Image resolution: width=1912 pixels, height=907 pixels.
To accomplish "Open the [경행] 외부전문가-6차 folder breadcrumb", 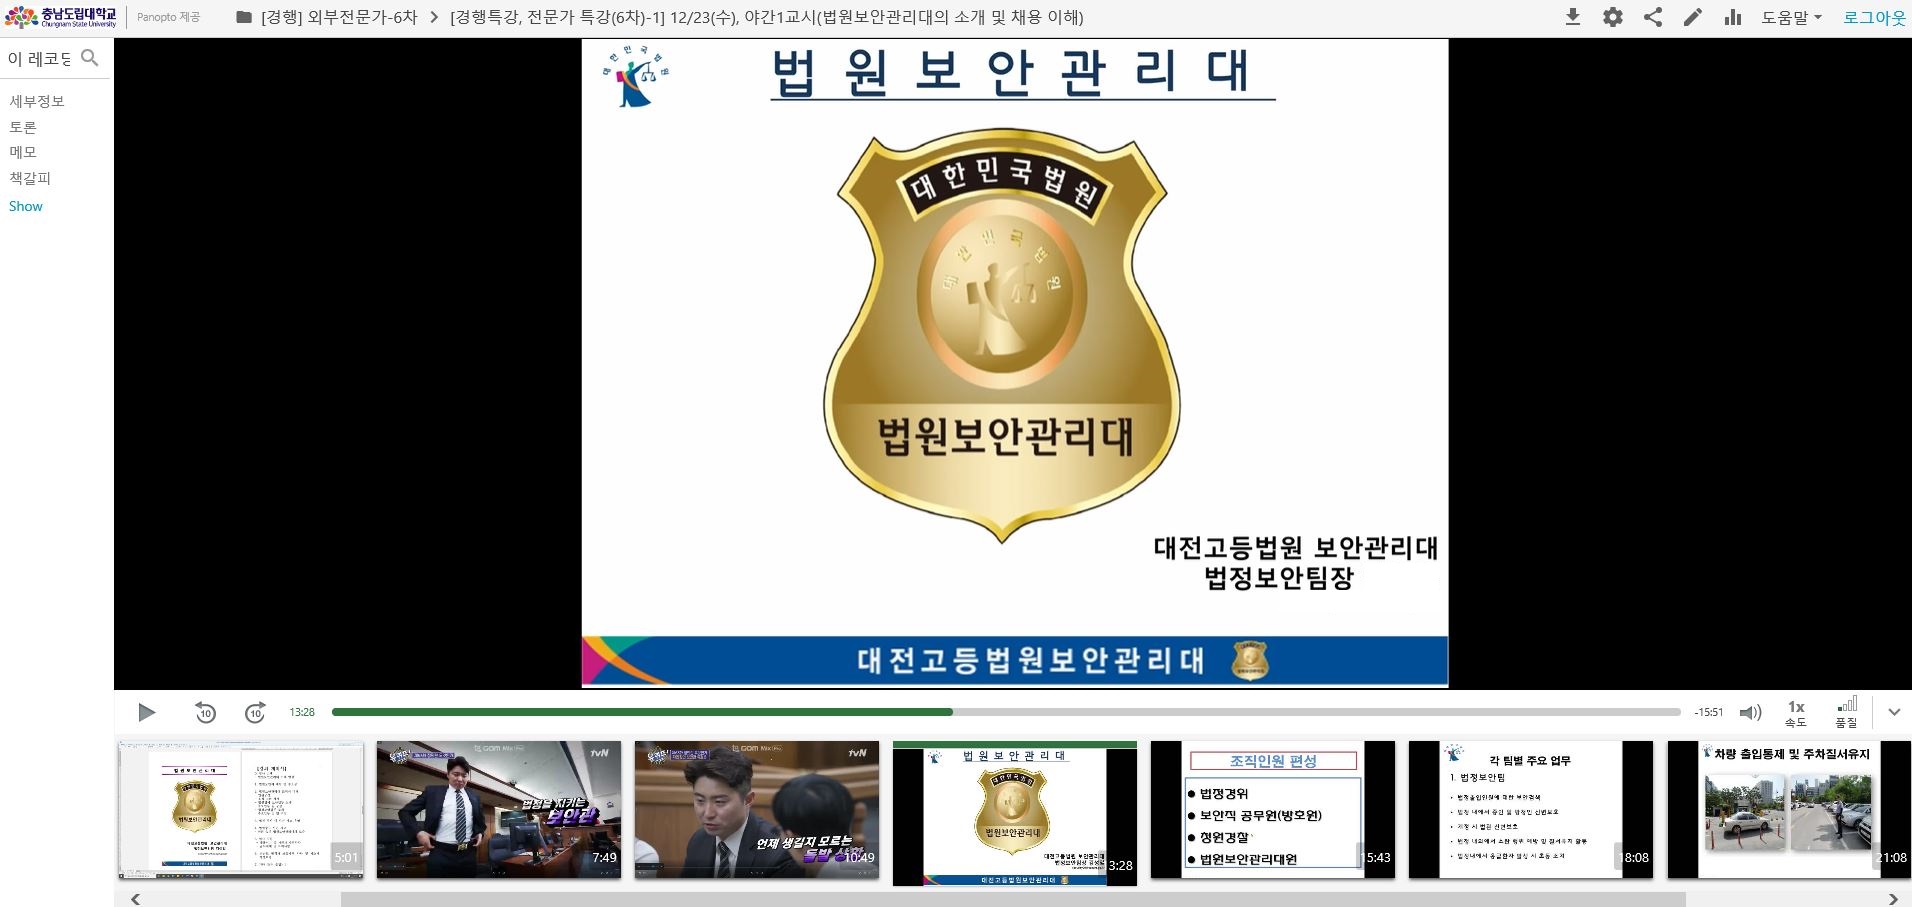I will (x=339, y=17).
